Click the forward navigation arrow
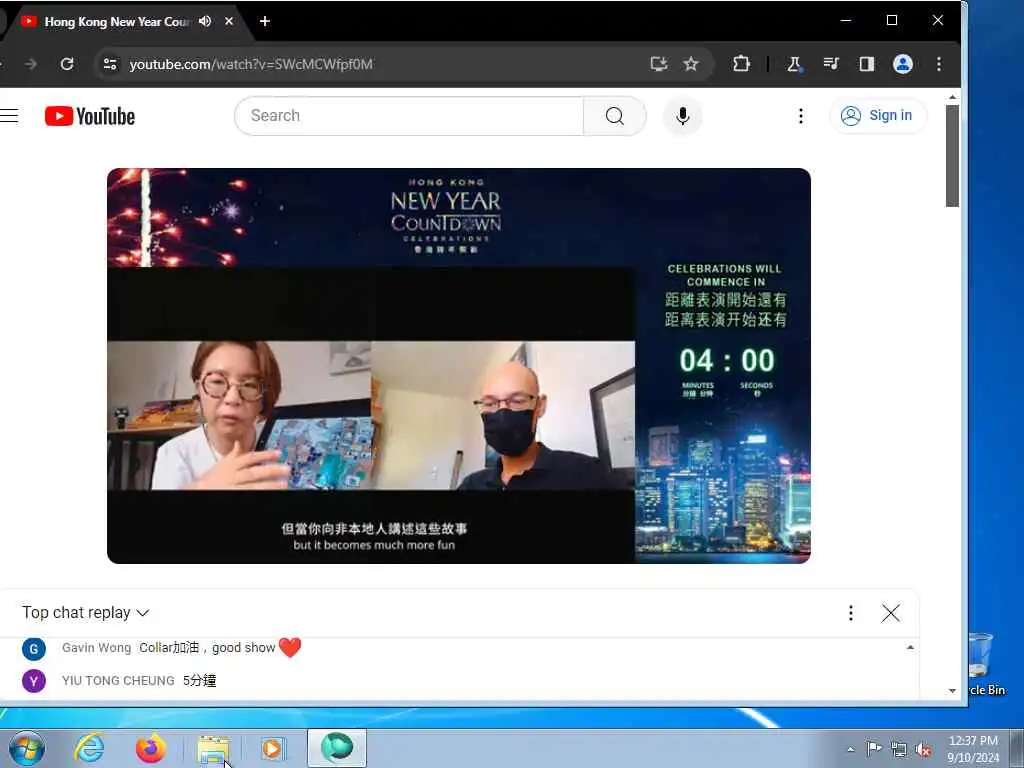1024x768 pixels. [x=30, y=64]
